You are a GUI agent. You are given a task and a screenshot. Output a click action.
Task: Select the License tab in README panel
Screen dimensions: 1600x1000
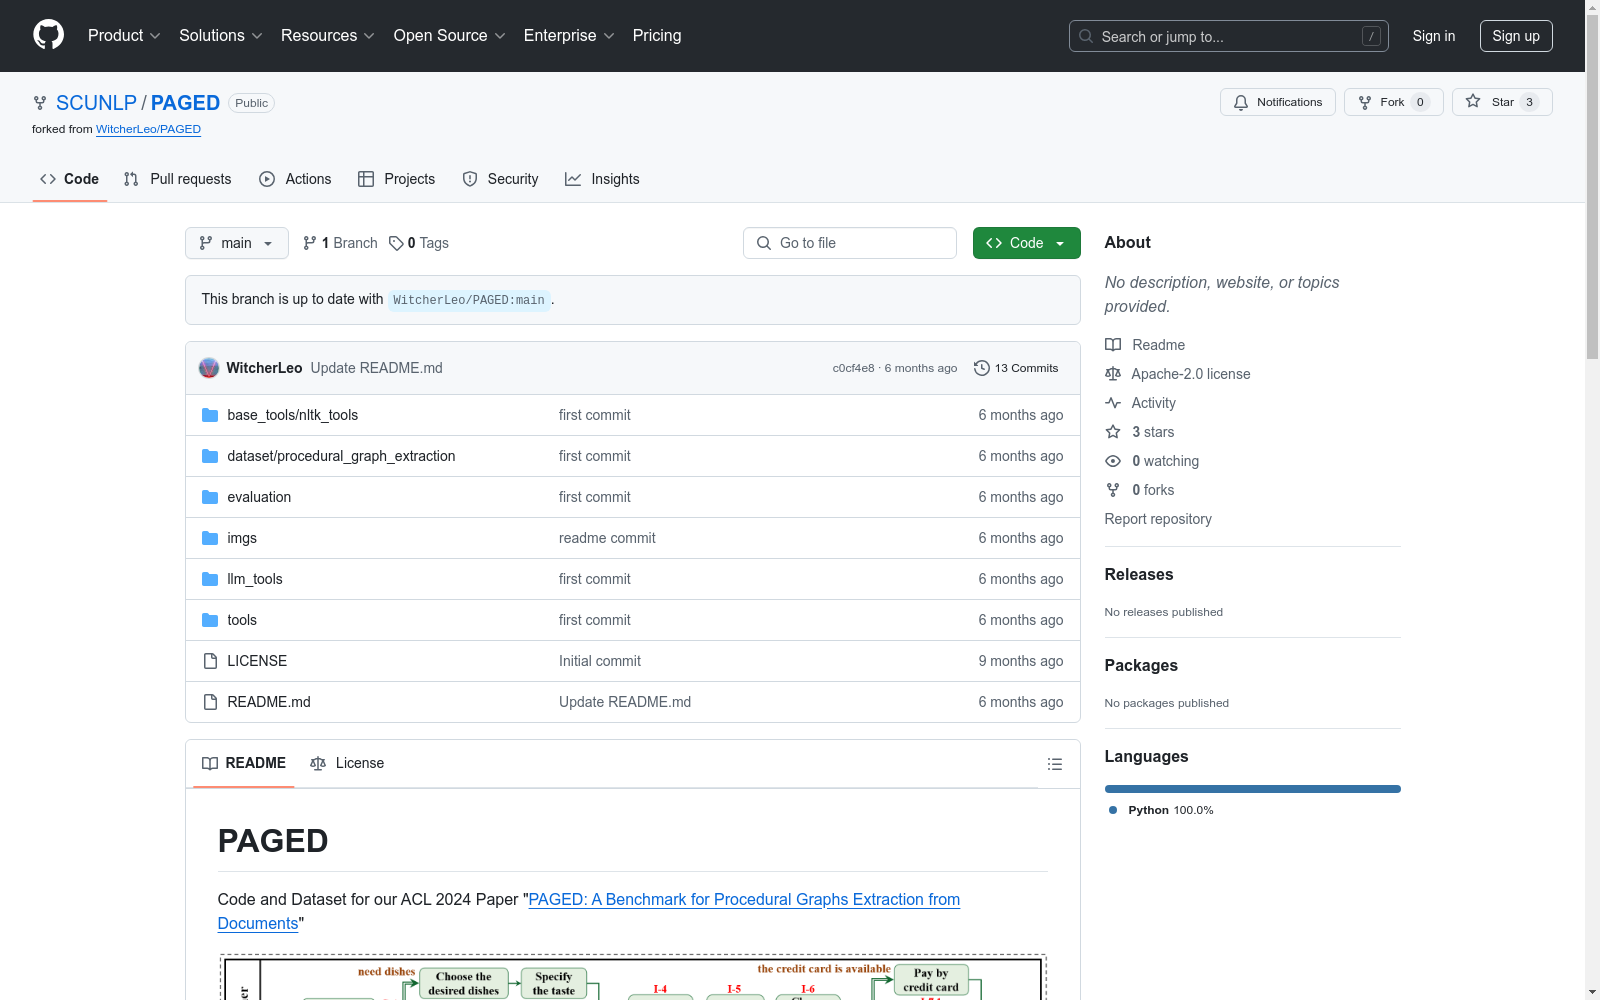click(347, 763)
